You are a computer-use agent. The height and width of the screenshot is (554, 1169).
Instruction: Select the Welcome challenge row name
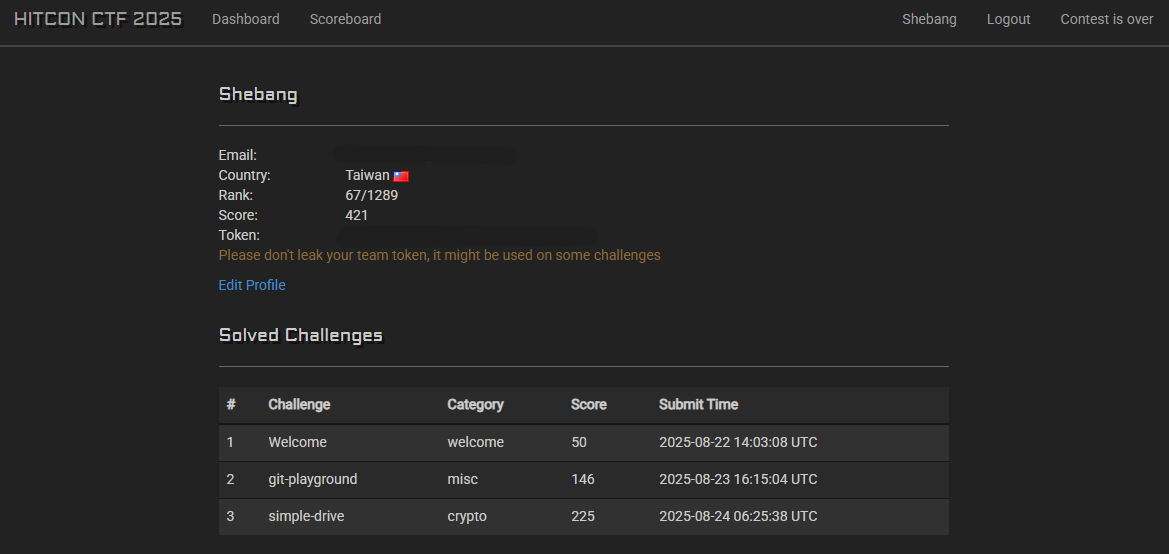click(297, 442)
